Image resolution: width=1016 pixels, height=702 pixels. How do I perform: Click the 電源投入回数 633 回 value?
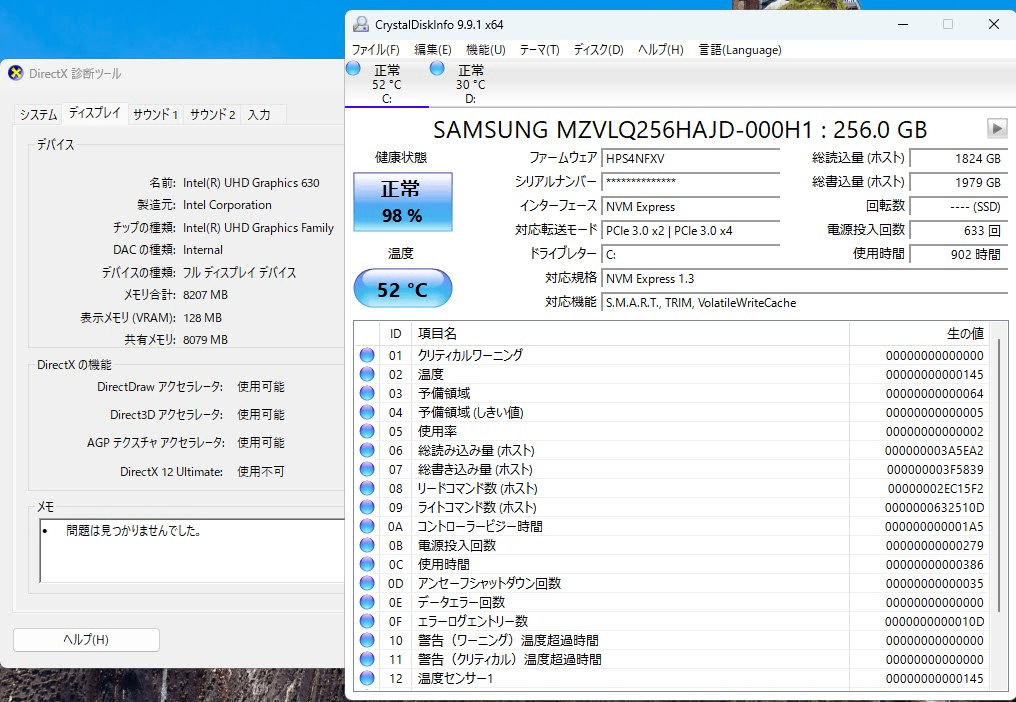pos(958,231)
